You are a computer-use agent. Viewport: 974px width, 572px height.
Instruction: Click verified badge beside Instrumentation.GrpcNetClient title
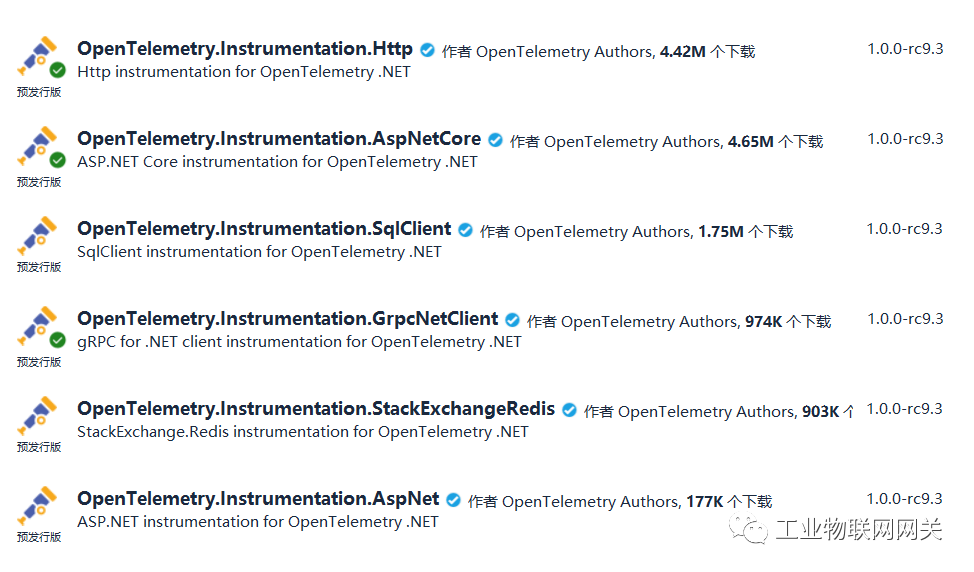(513, 320)
